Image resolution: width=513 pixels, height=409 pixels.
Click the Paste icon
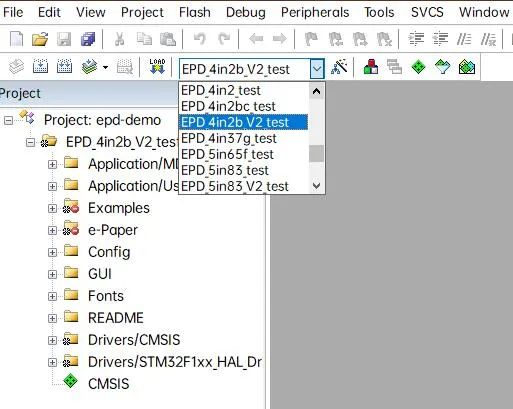coord(168,39)
